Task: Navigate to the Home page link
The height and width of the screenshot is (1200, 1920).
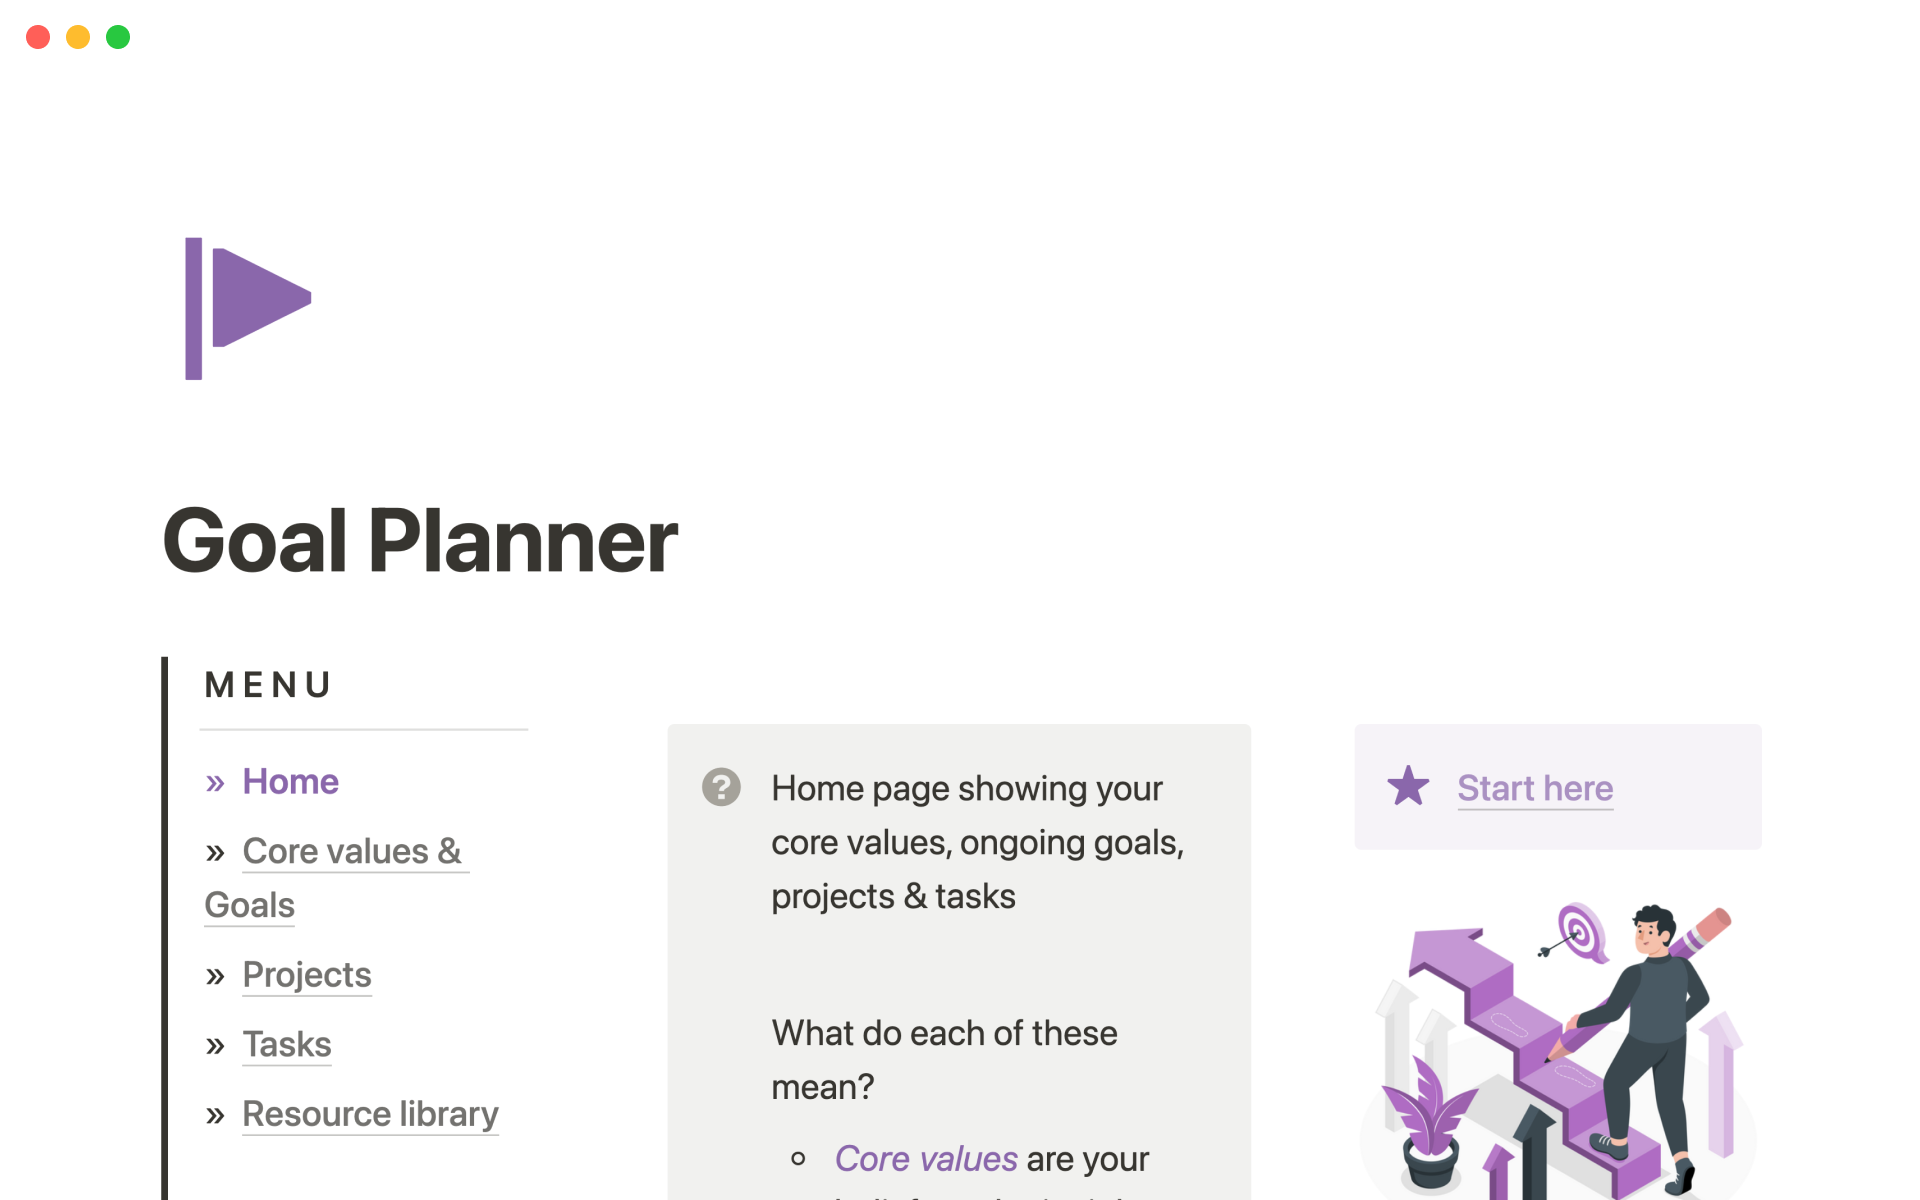Action: [292, 780]
